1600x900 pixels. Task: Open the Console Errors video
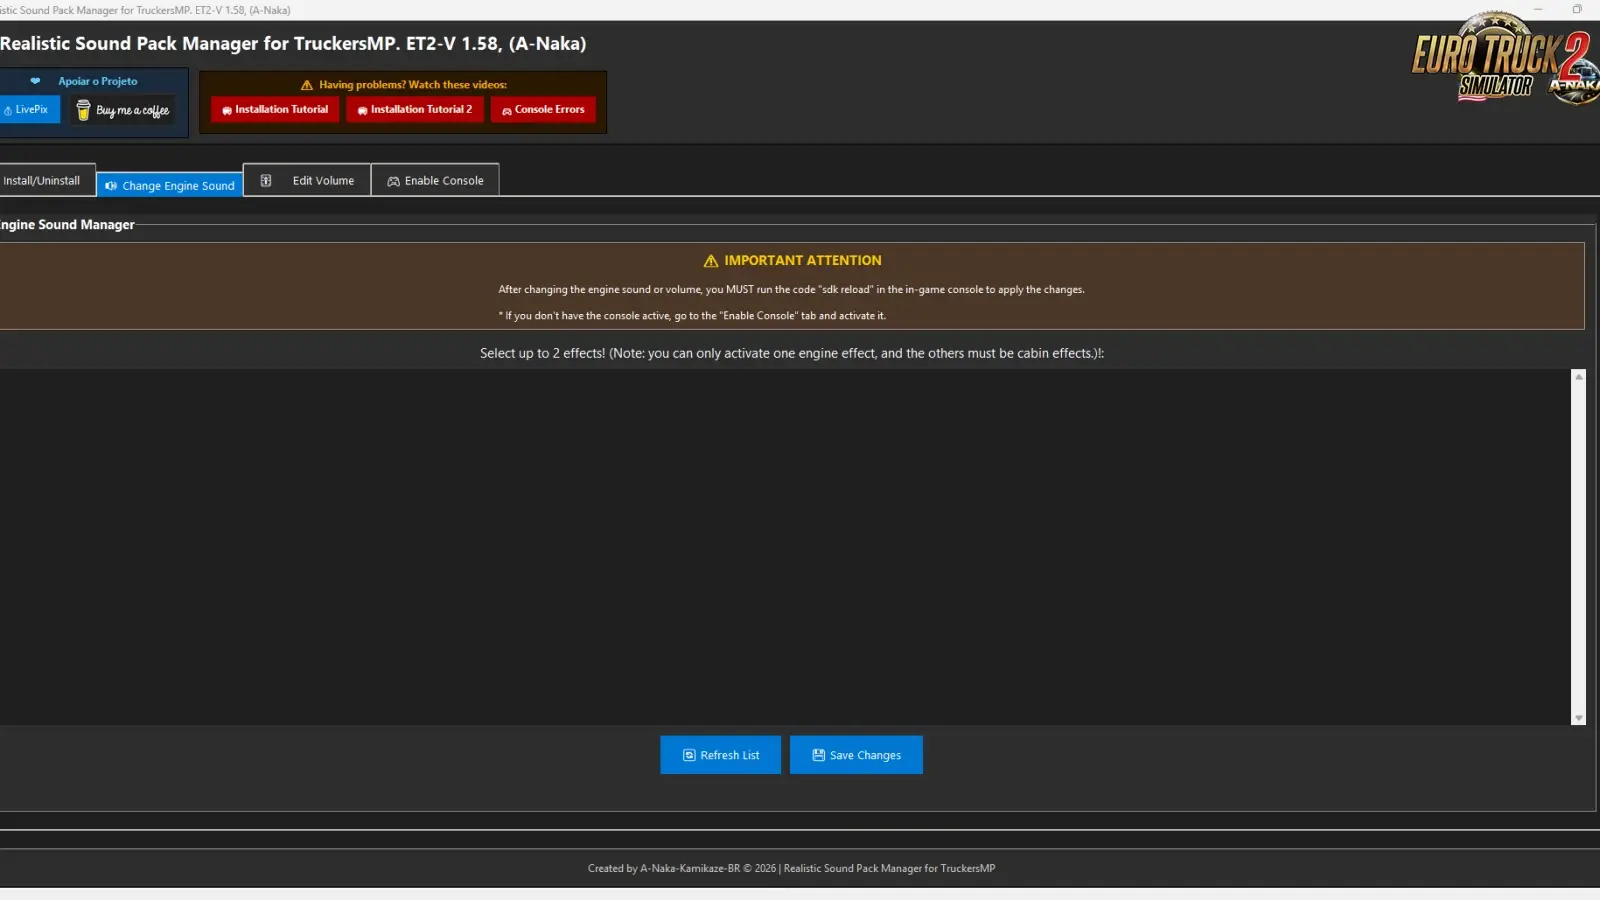(x=543, y=110)
